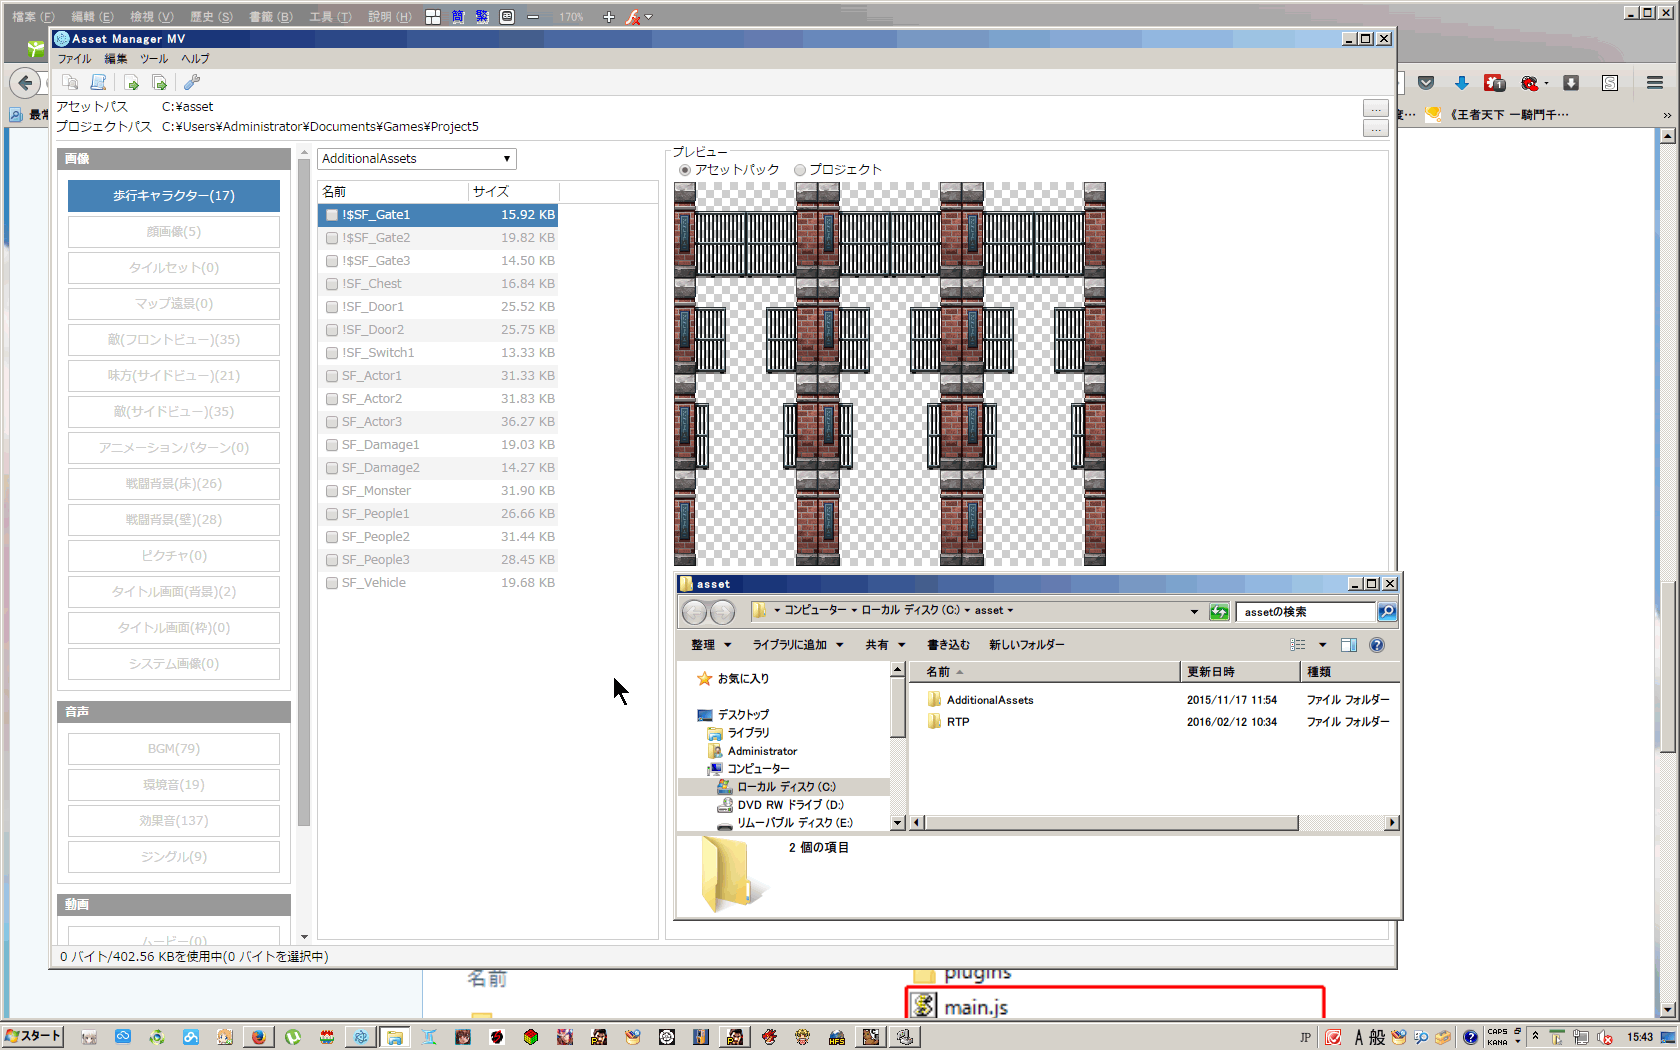1680x1050 pixels.
Task: Open the Windows Start button
Action: [32, 1036]
